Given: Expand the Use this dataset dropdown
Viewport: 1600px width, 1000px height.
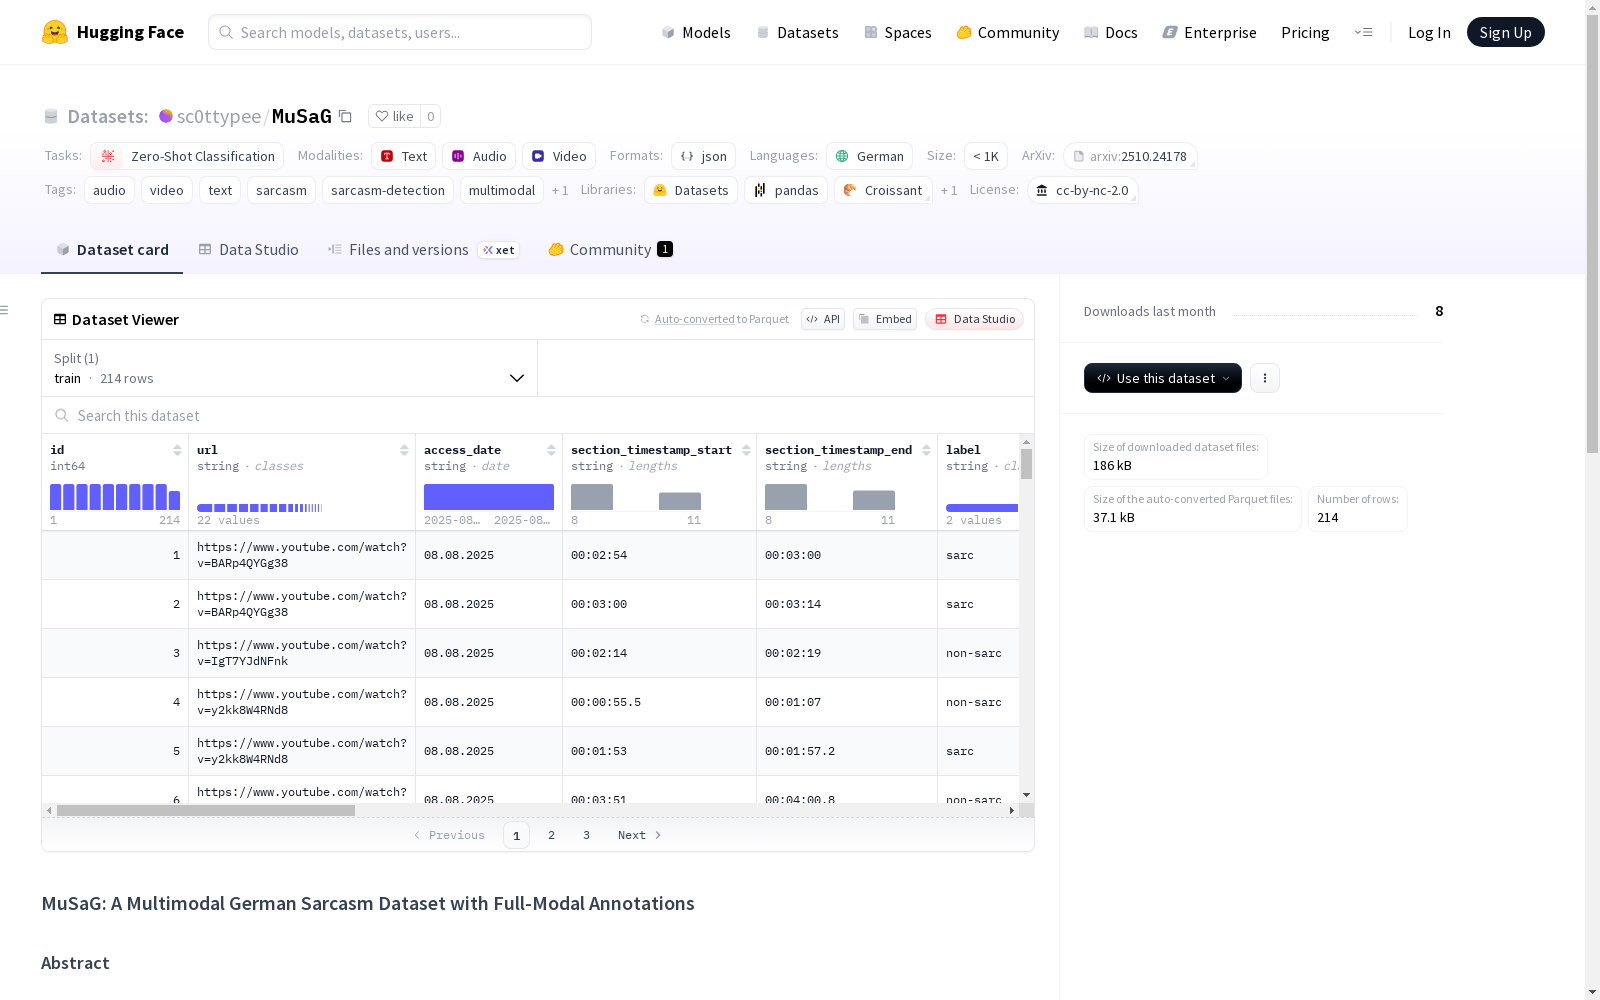Looking at the screenshot, I should (x=1163, y=378).
